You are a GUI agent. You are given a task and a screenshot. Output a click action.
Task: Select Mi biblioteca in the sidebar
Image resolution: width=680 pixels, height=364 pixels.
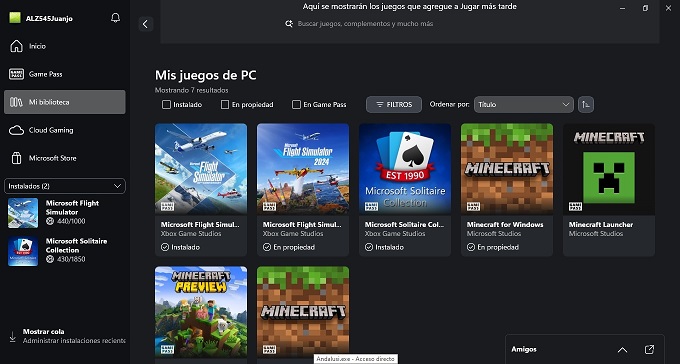[x=65, y=102]
